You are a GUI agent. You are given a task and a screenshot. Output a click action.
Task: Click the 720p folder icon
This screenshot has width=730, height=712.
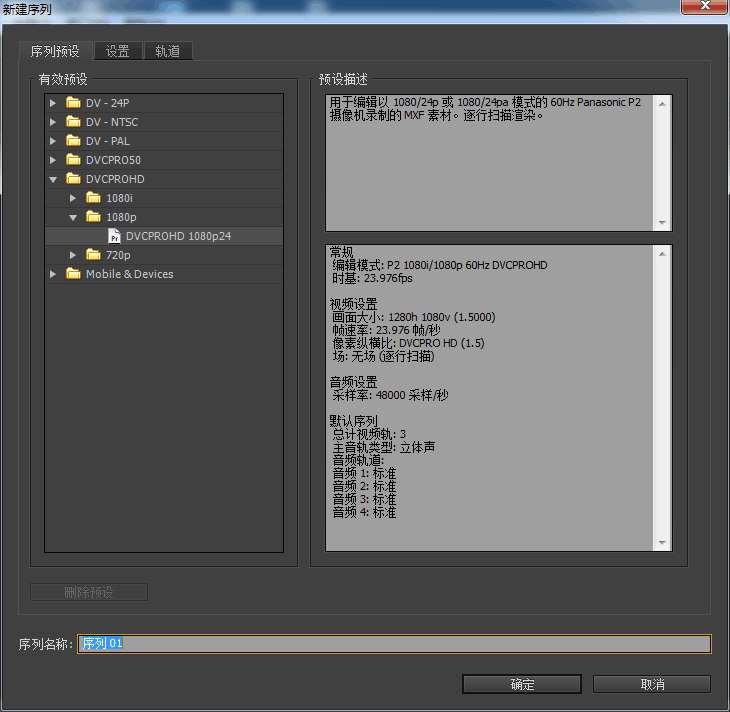pyautogui.click(x=93, y=255)
